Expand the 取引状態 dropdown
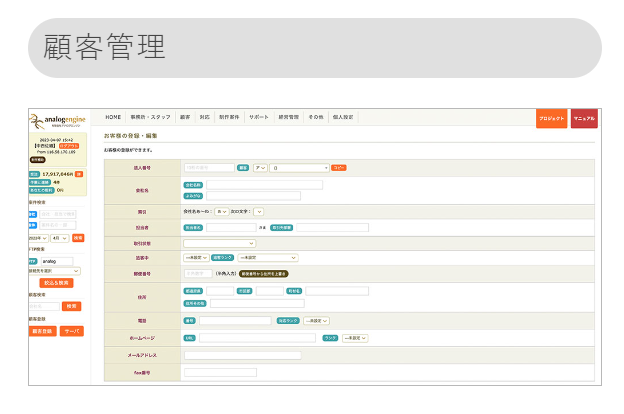This screenshot has width=624, height=414. click(219, 243)
